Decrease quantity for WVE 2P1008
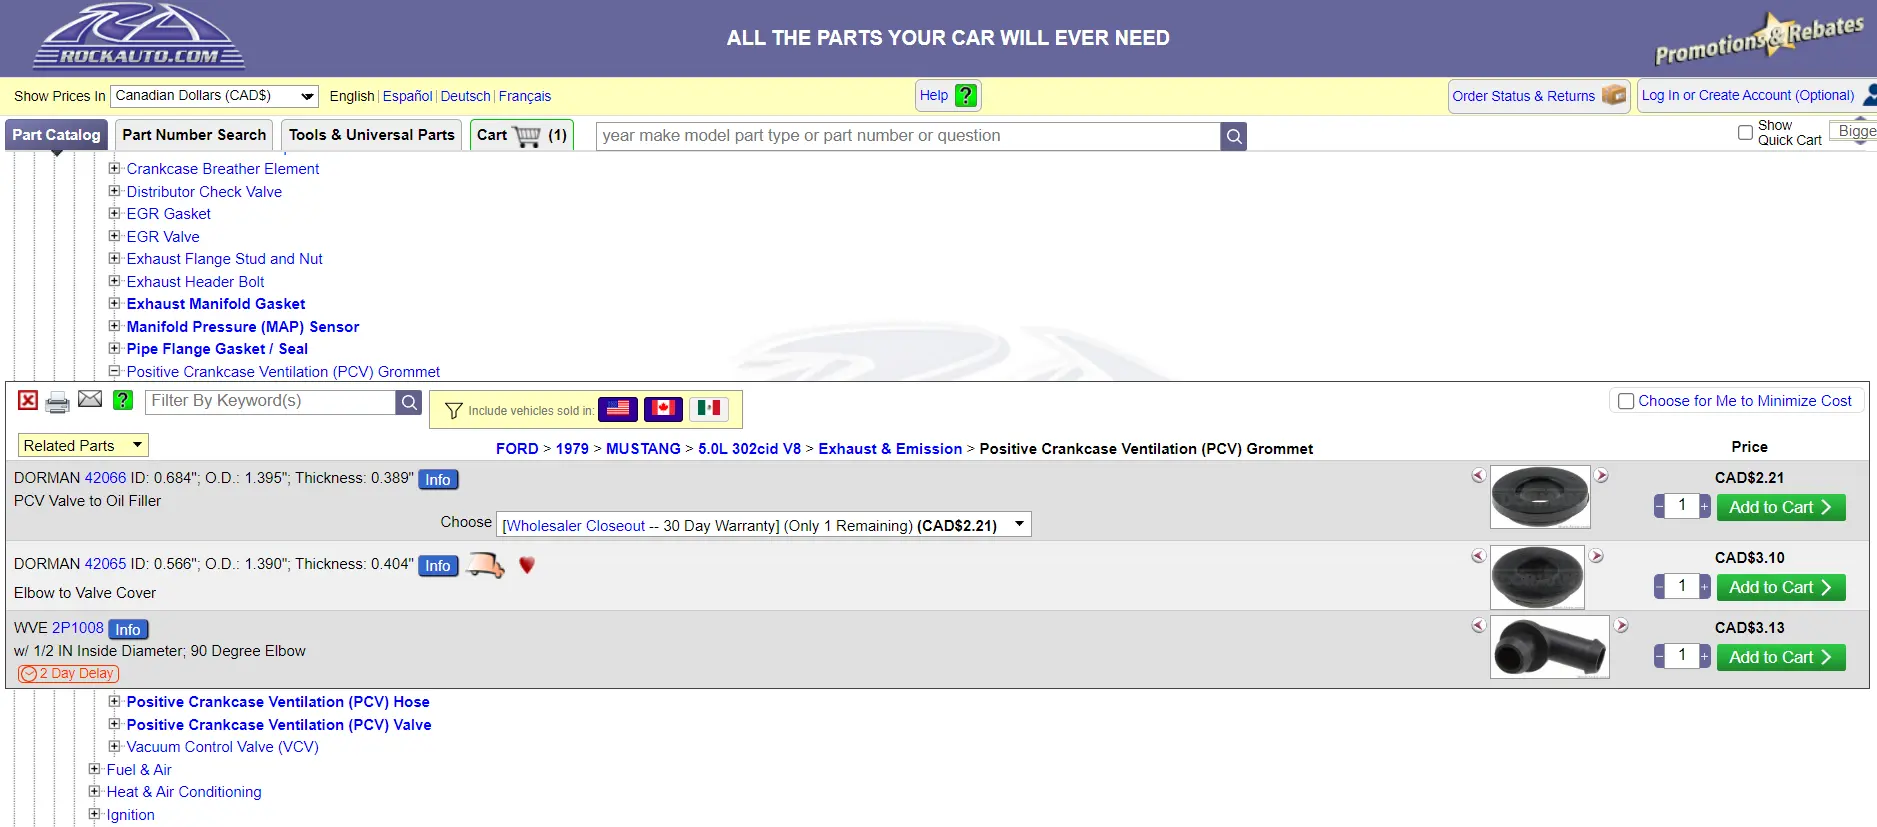This screenshot has height=827, width=1877. (x=1659, y=657)
